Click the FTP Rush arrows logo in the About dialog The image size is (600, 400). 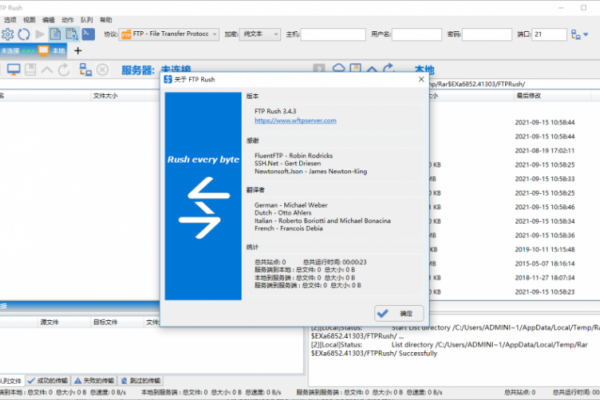coord(202,199)
